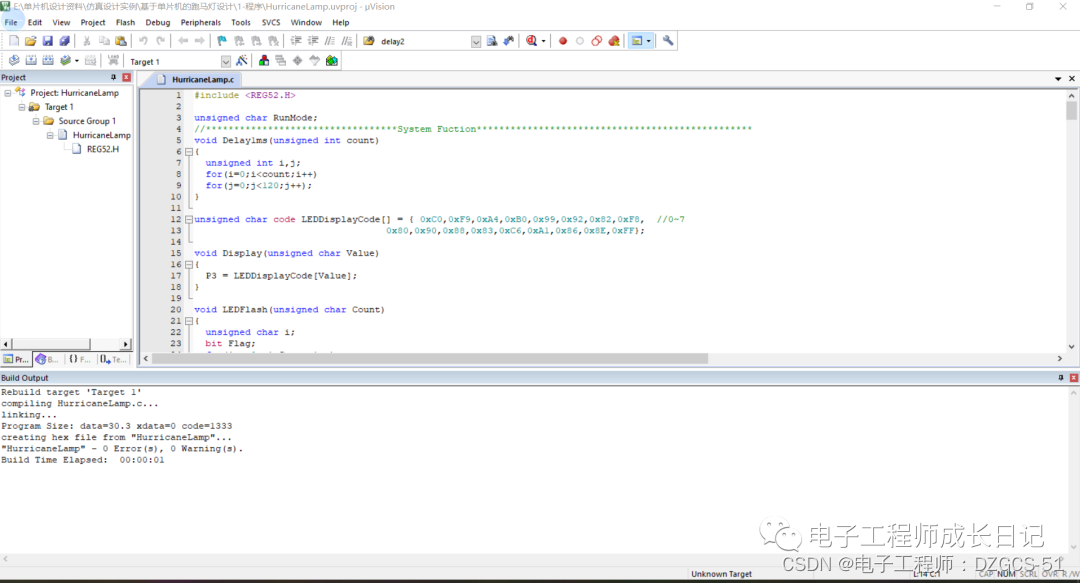1080x583 pixels.
Task: Close the Project panel with red X
Action: (x=127, y=77)
